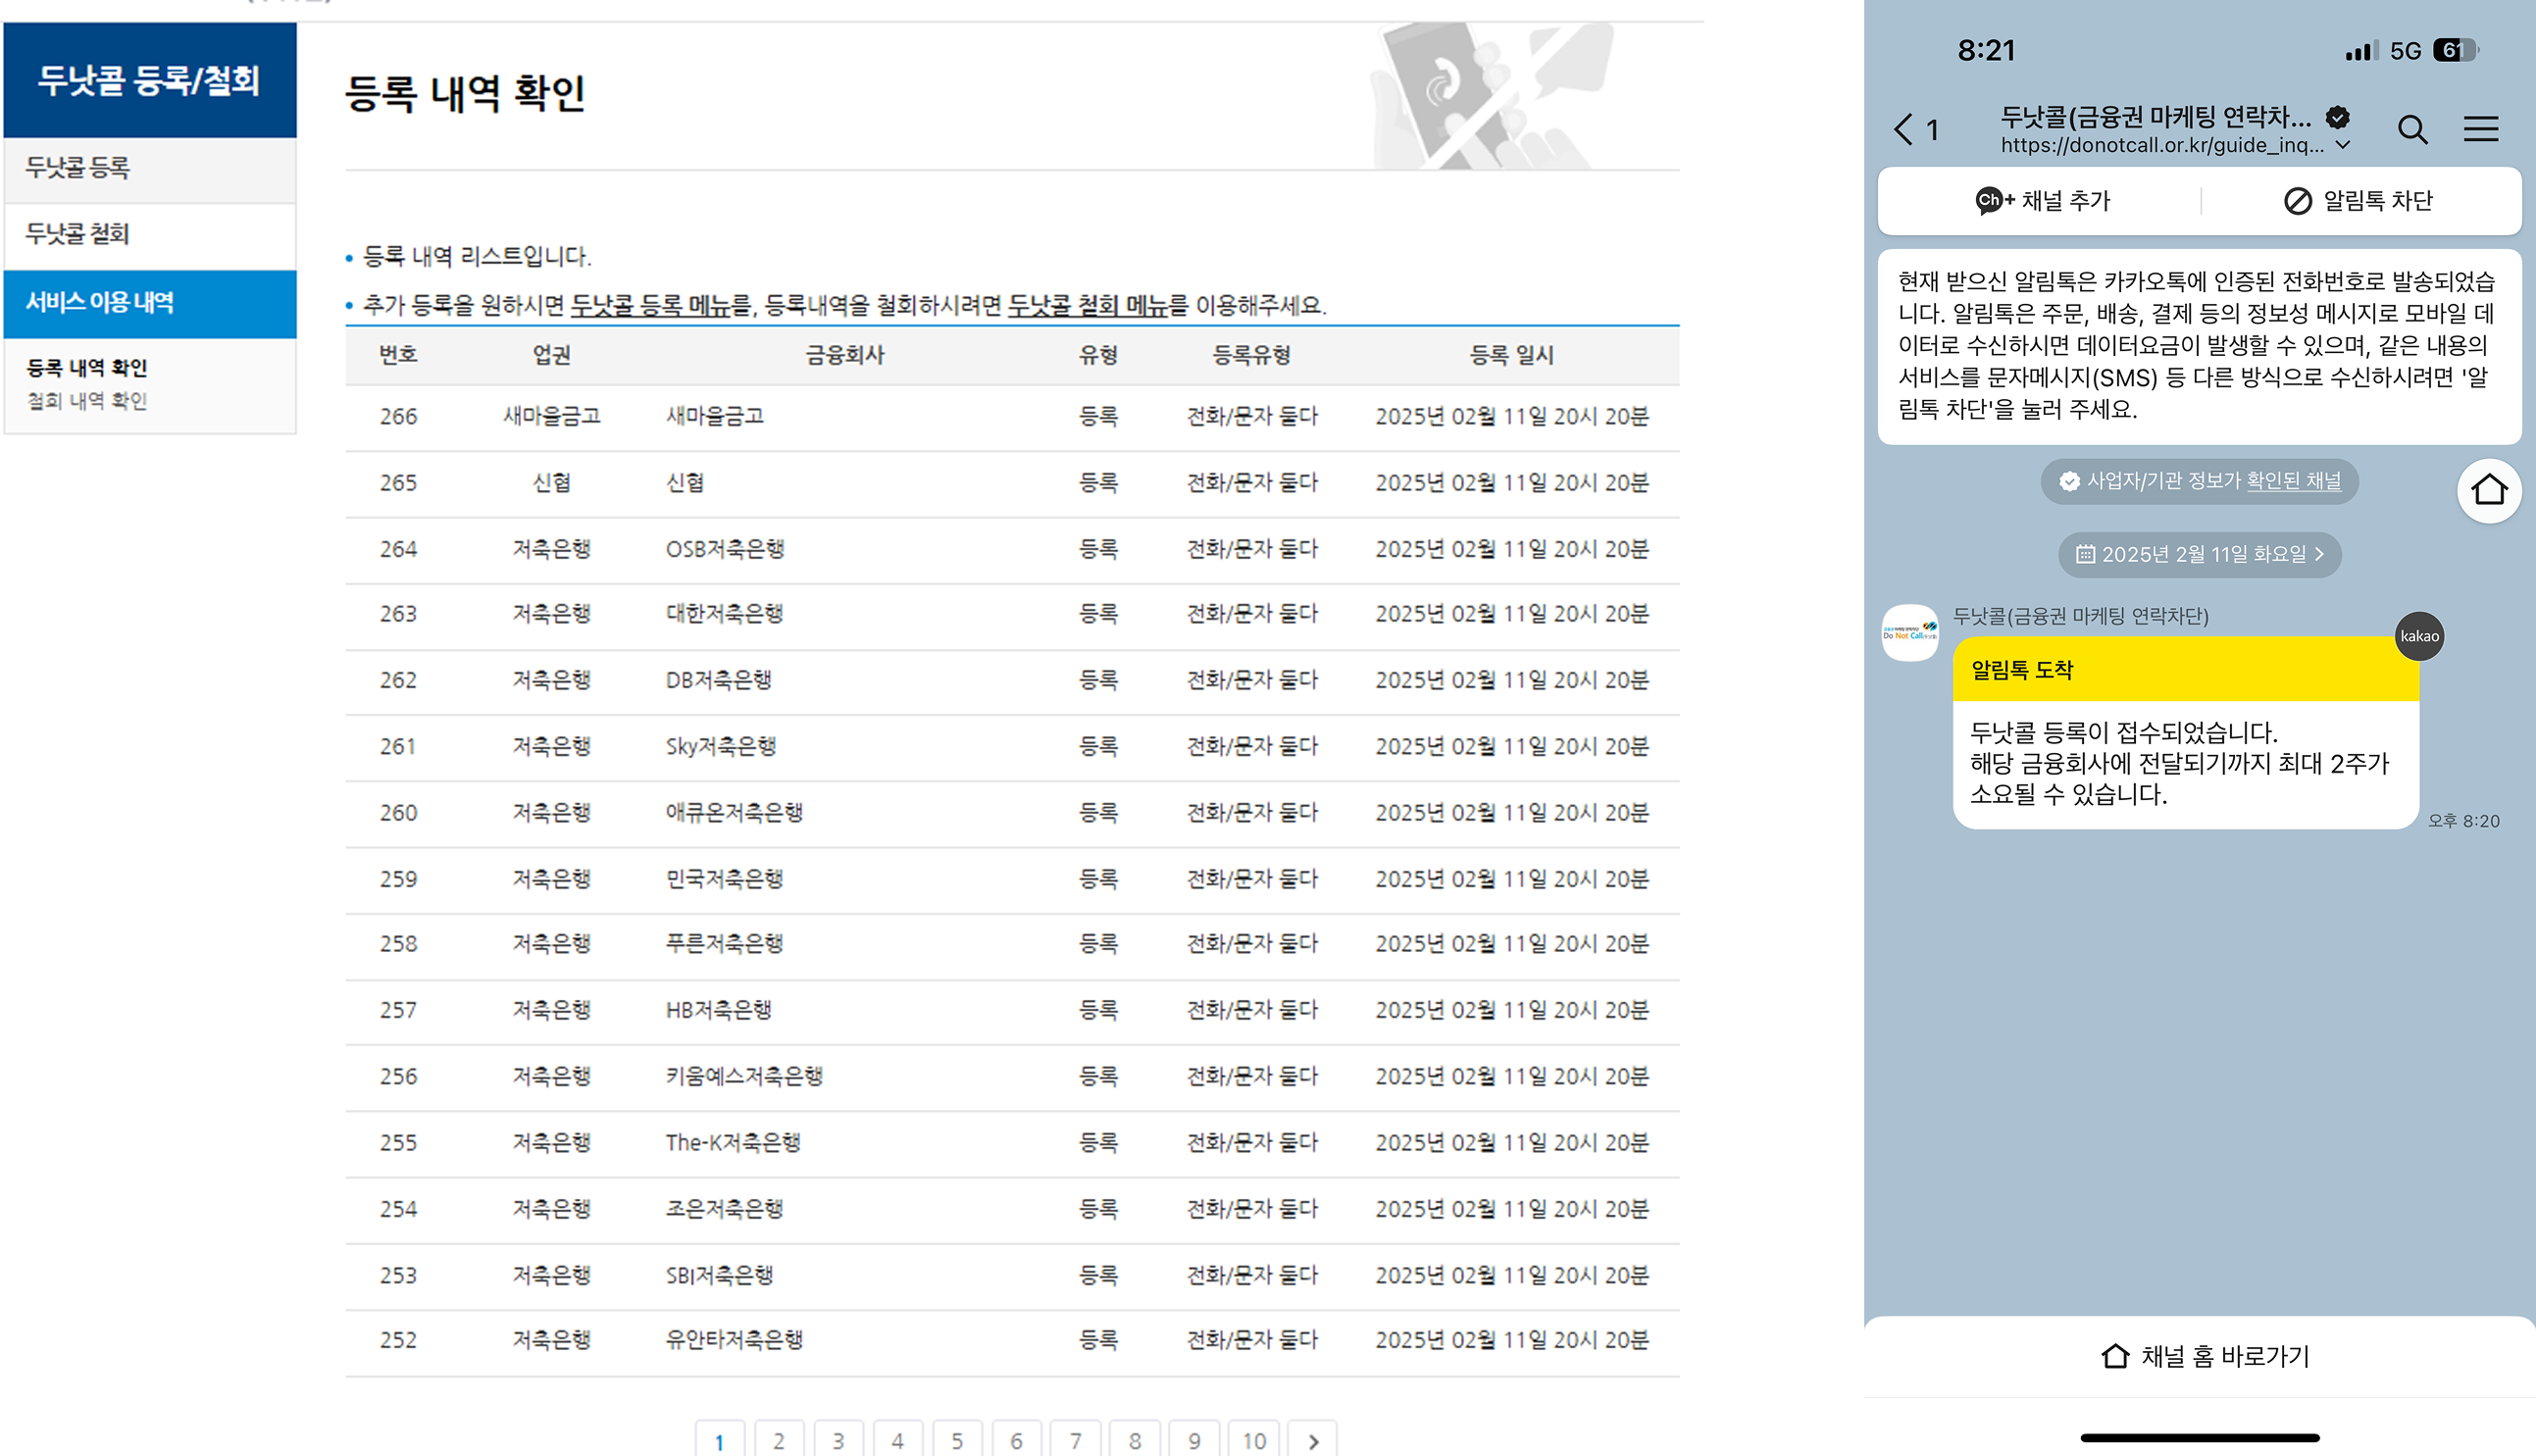Click the 등록 일시 column header

1511,355
